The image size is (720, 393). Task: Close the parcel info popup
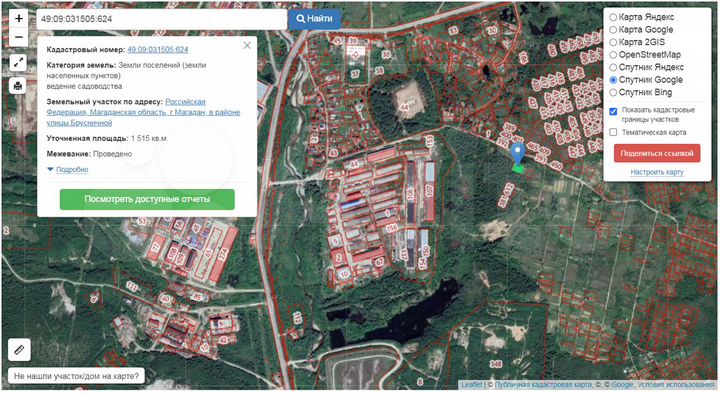pyautogui.click(x=247, y=45)
